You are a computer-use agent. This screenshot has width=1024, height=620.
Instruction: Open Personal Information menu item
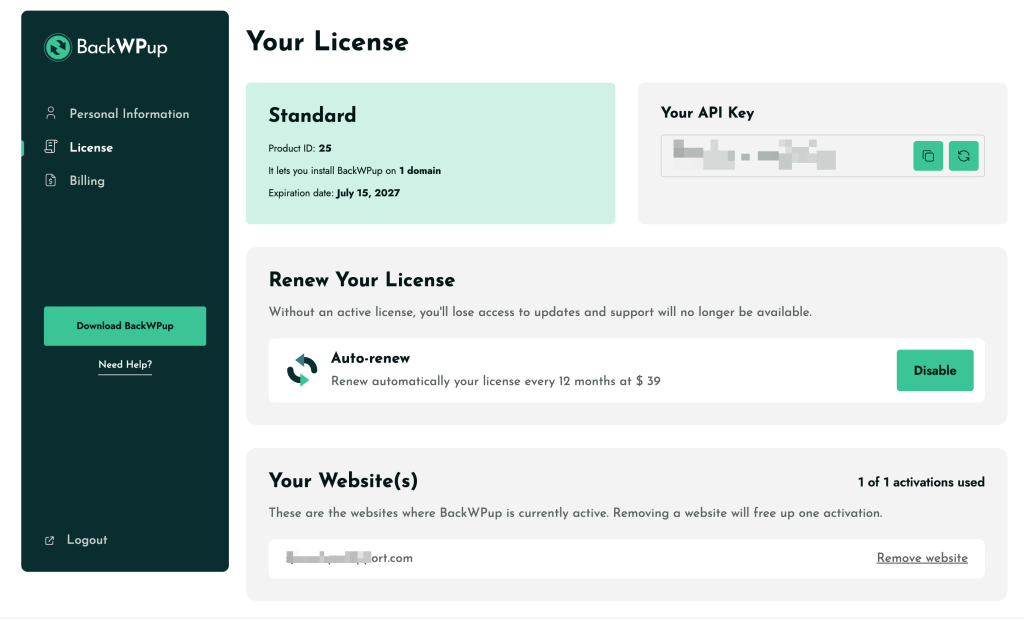click(129, 114)
